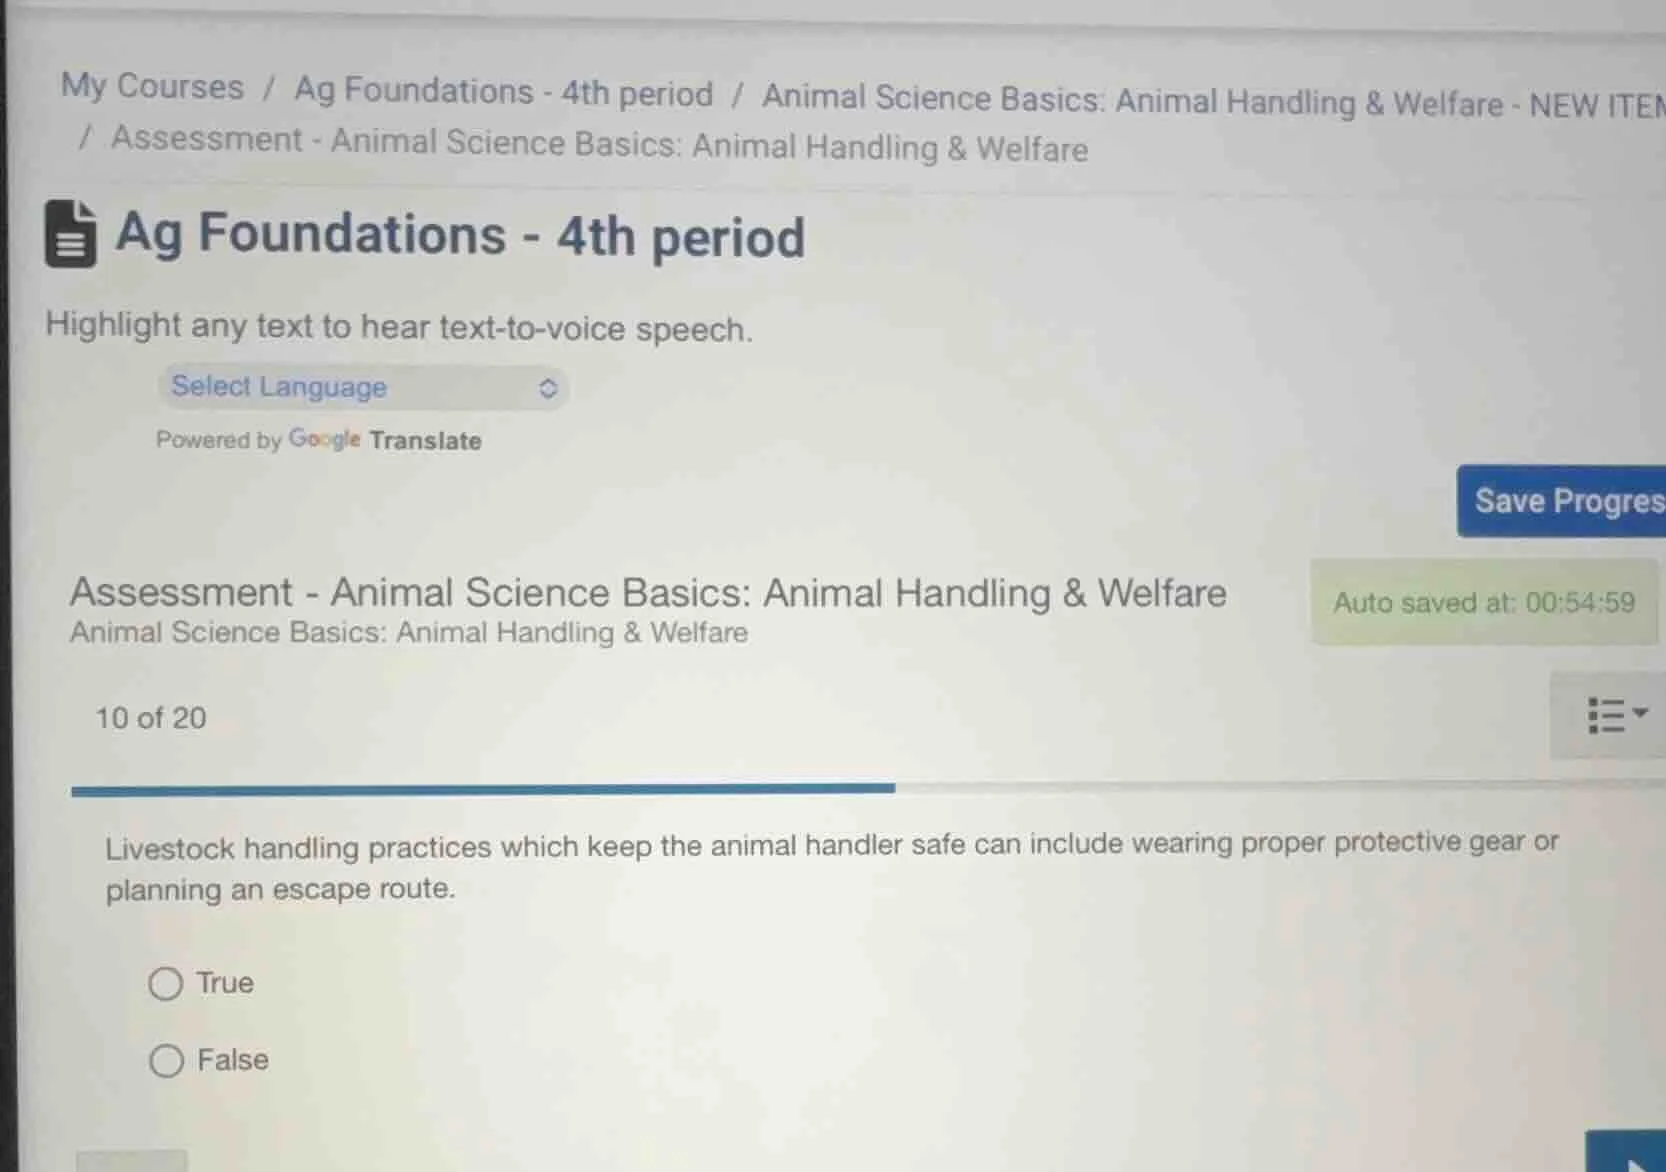Image resolution: width=1666 pixels, height=1172 pixels.
Task: Click the question navigator's small dropdown arrow
Action: click(x=1638, y=712)
